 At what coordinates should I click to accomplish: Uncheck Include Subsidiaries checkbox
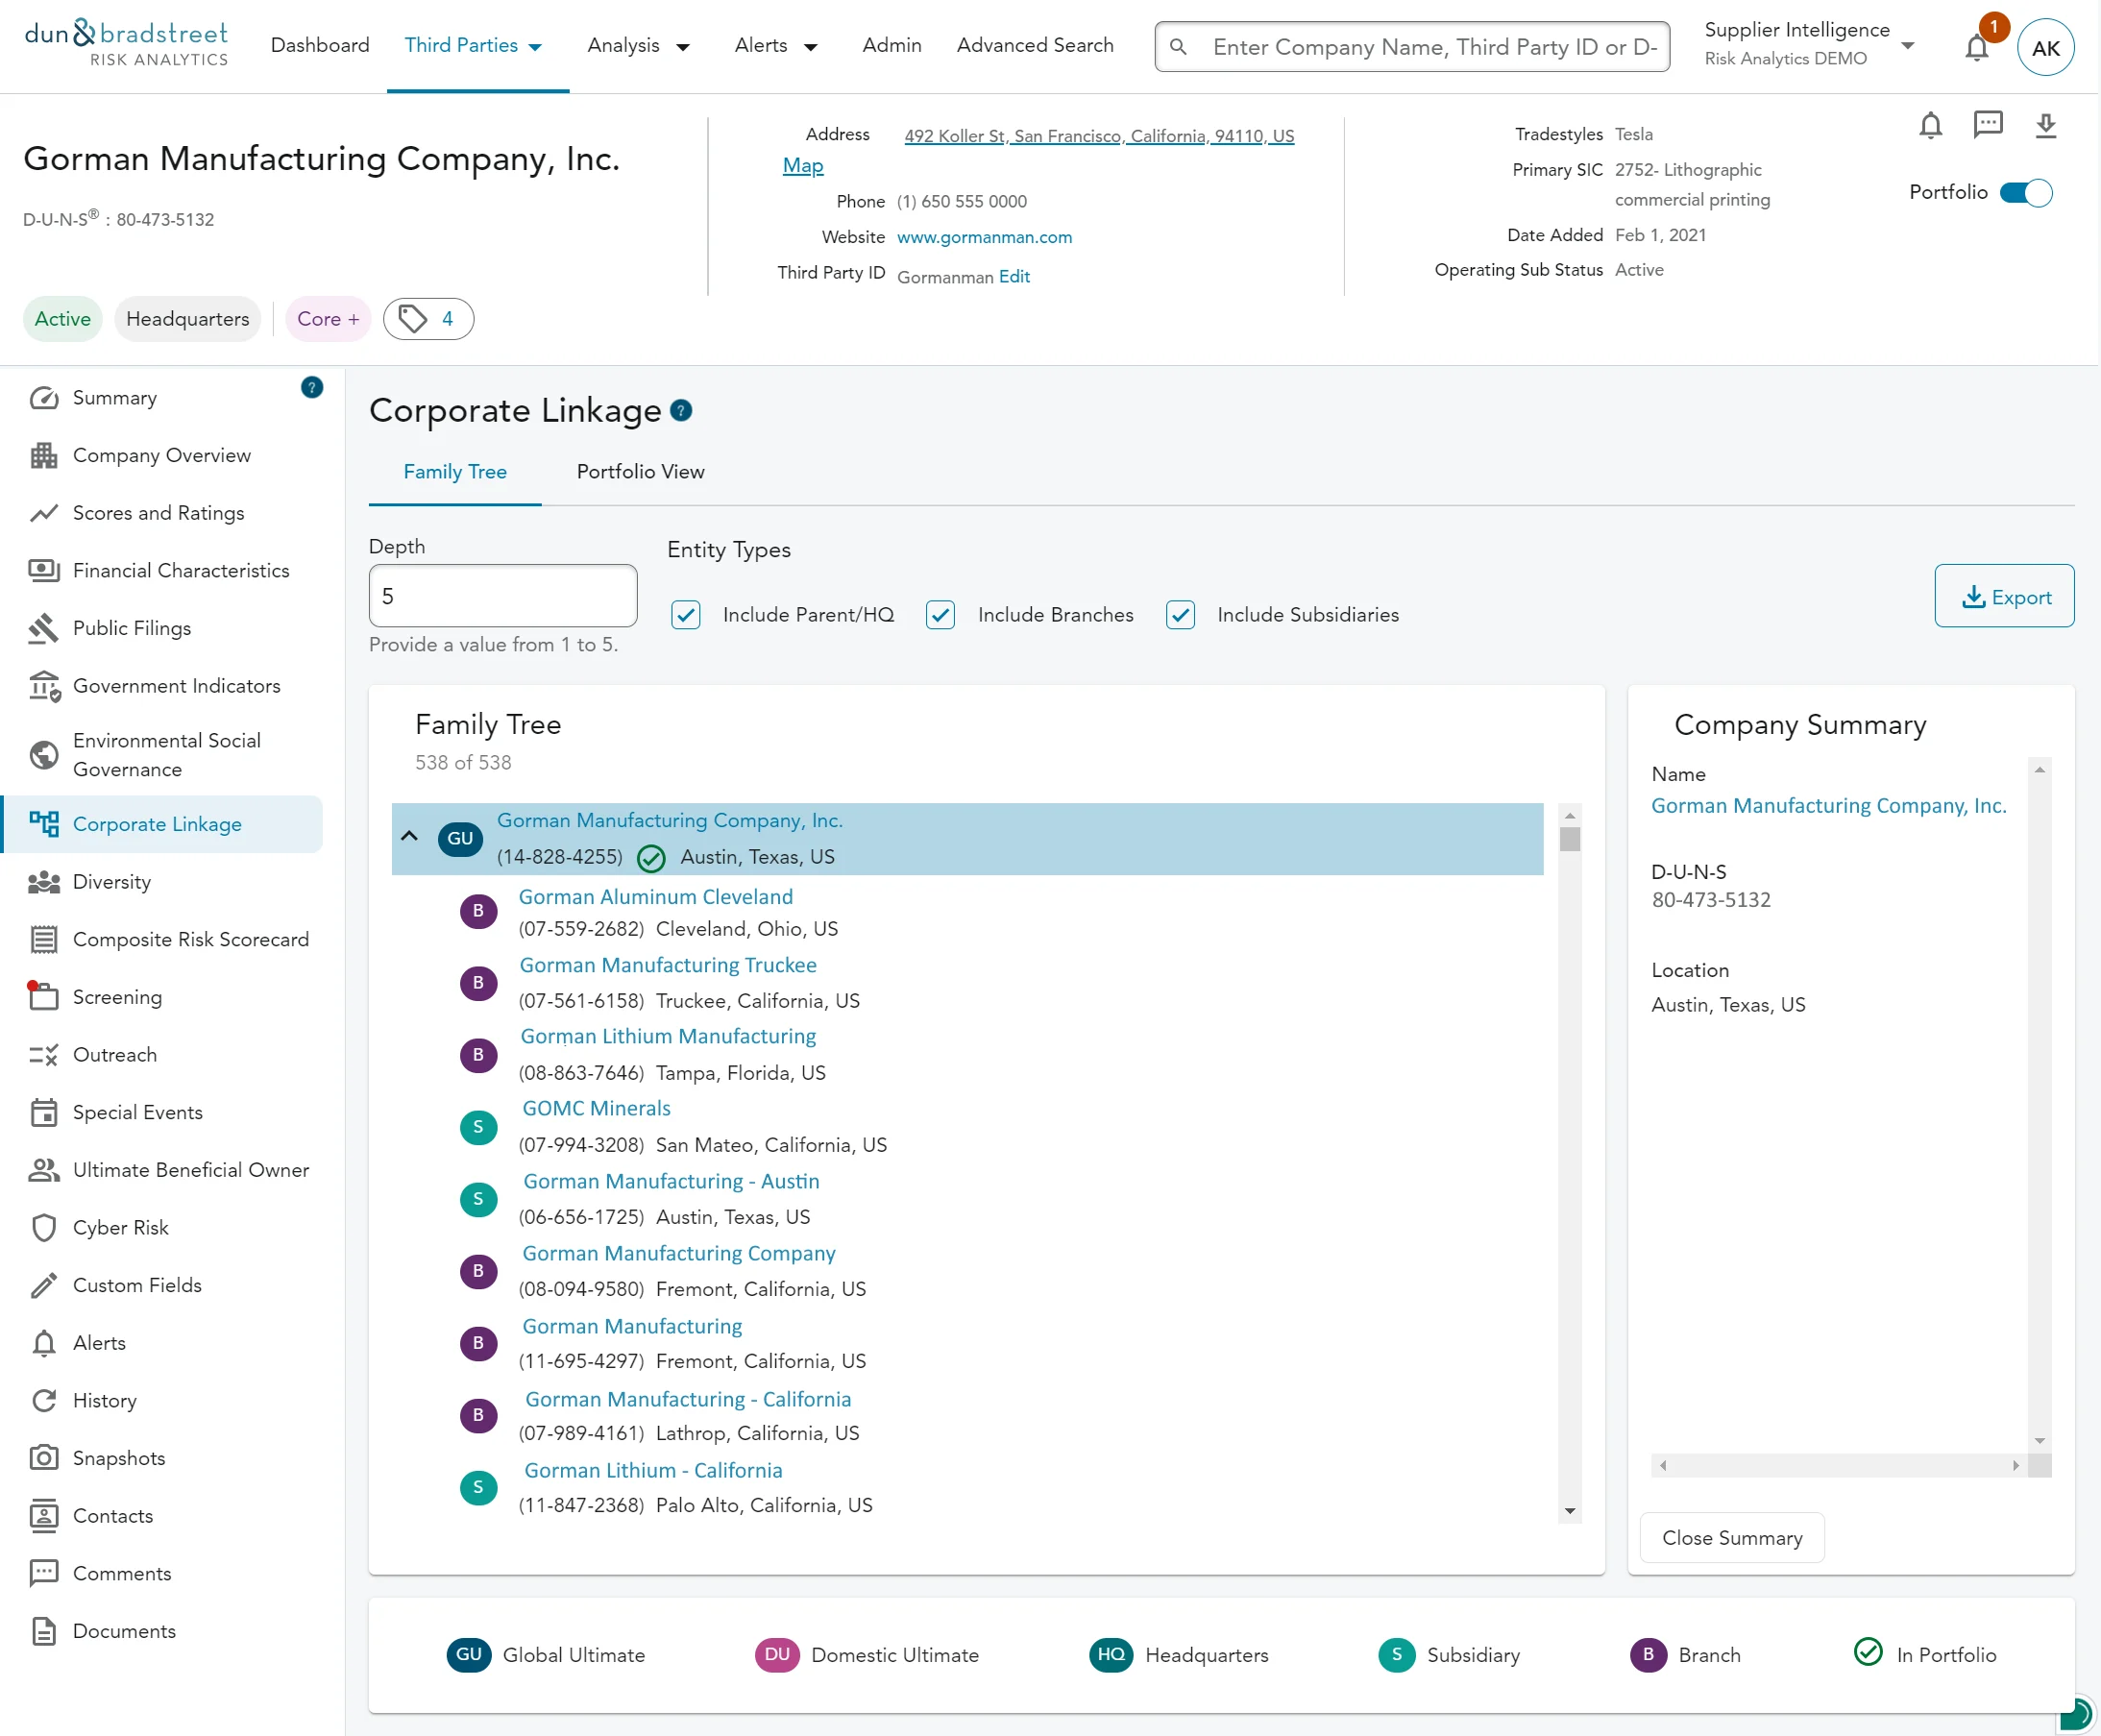point(1180,615)
